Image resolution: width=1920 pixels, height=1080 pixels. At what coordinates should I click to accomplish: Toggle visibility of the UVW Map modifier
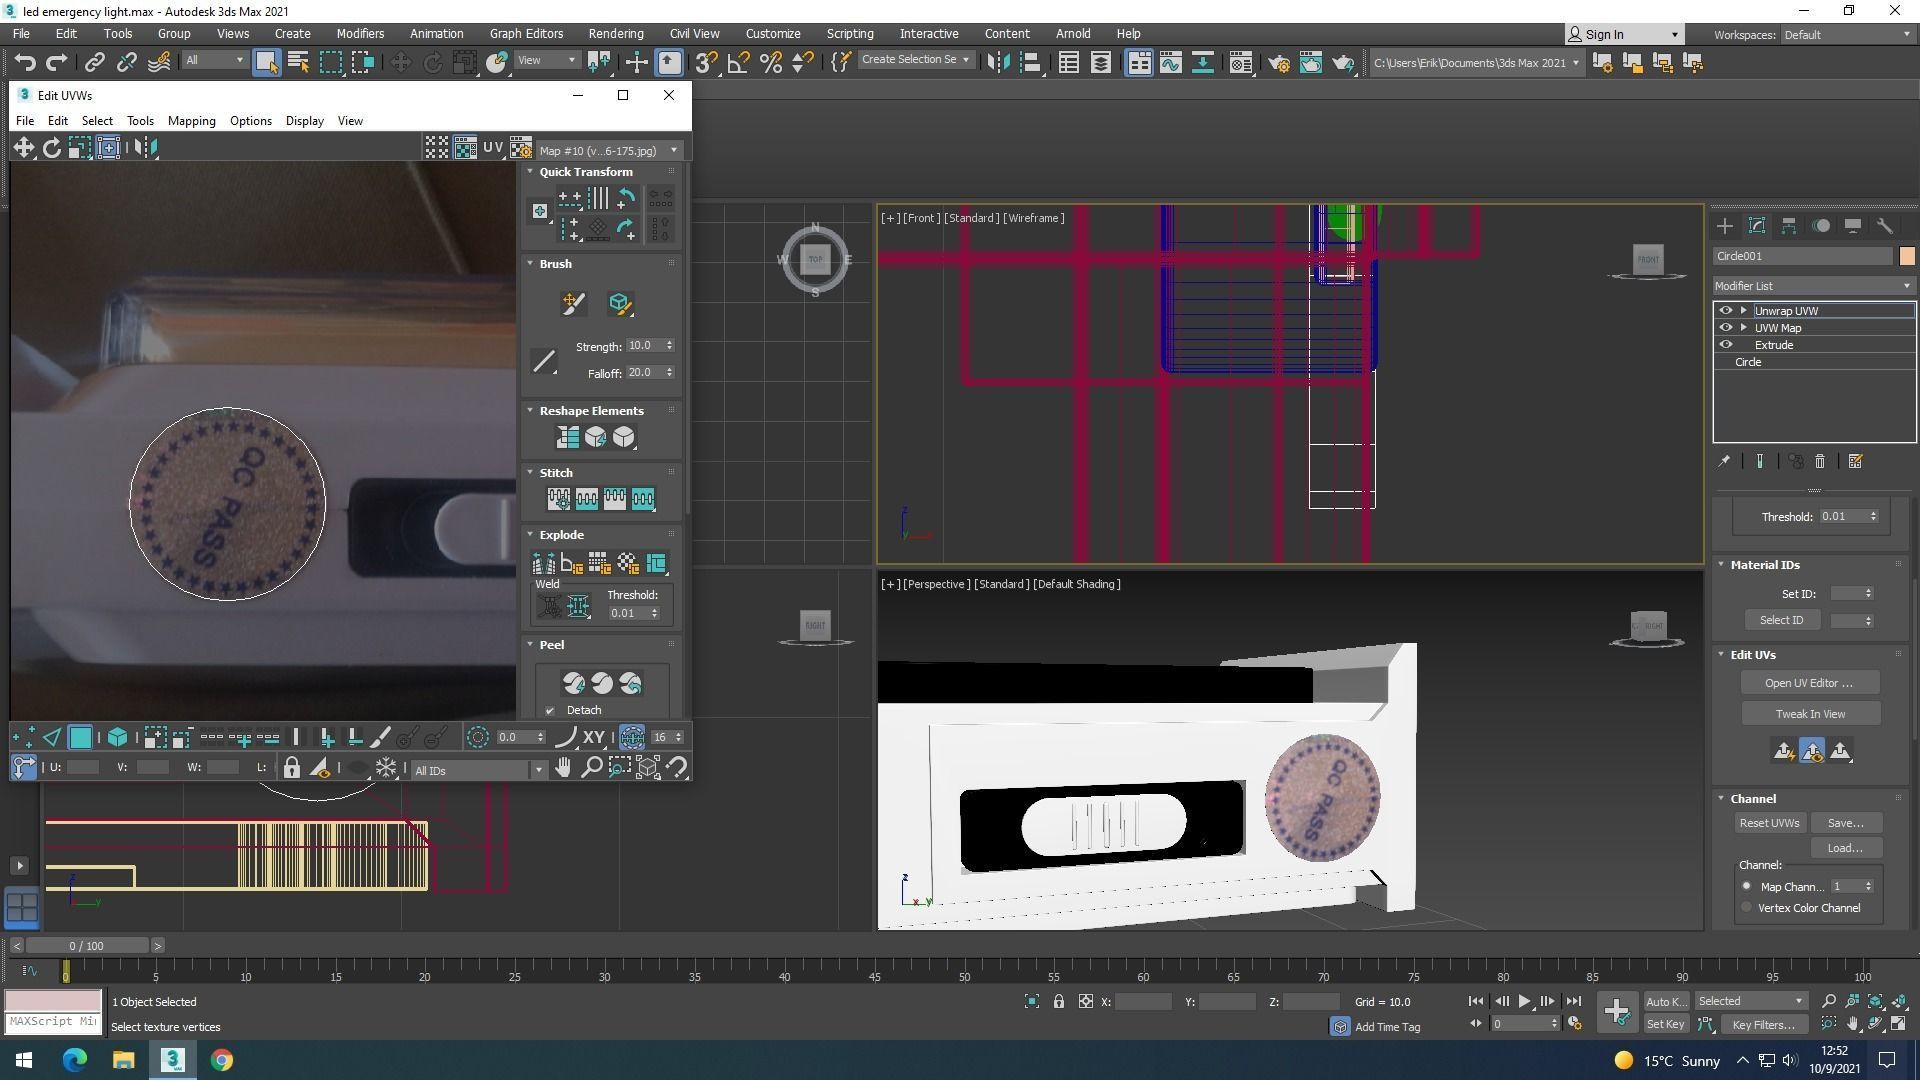(x=1726, y=327)
